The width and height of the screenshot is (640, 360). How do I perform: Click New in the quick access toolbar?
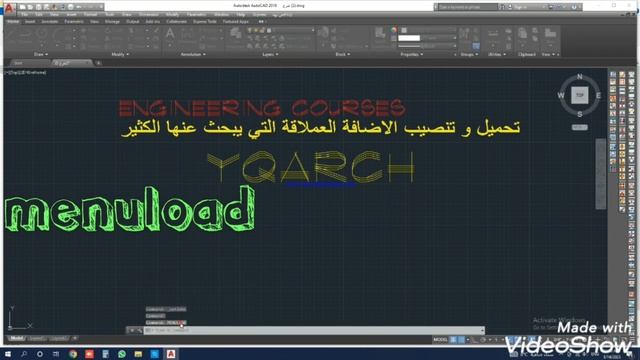[x=22, y=7]
